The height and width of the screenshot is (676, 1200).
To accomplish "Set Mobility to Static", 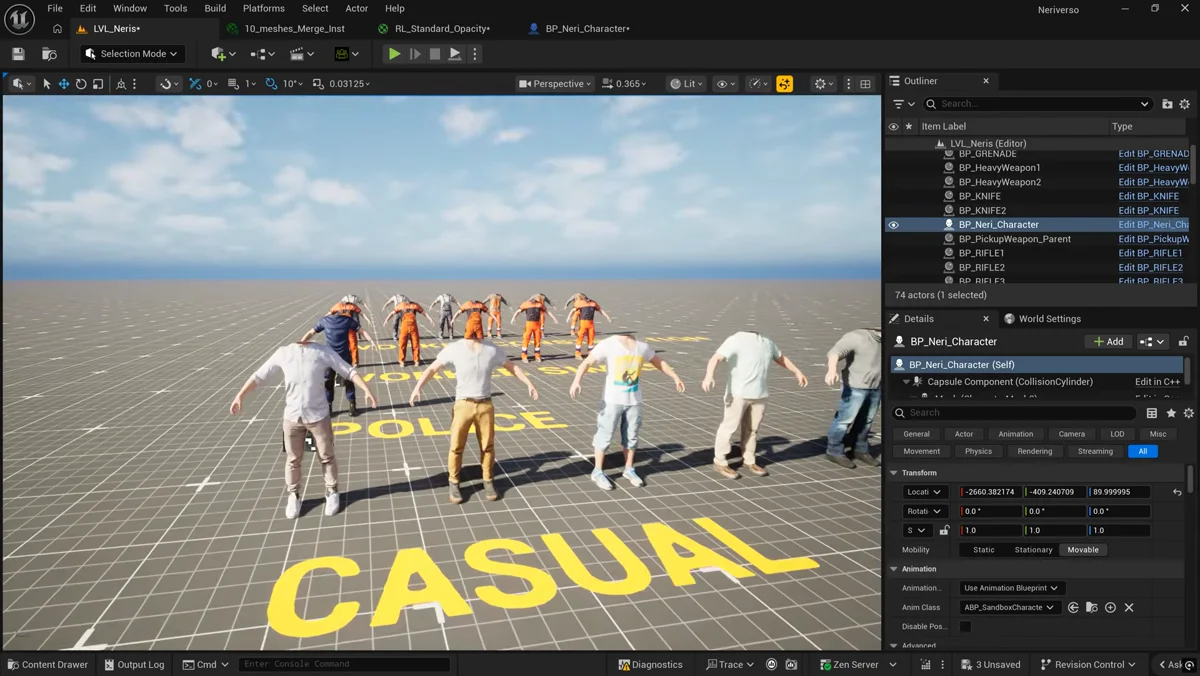I will pos(984,550).
